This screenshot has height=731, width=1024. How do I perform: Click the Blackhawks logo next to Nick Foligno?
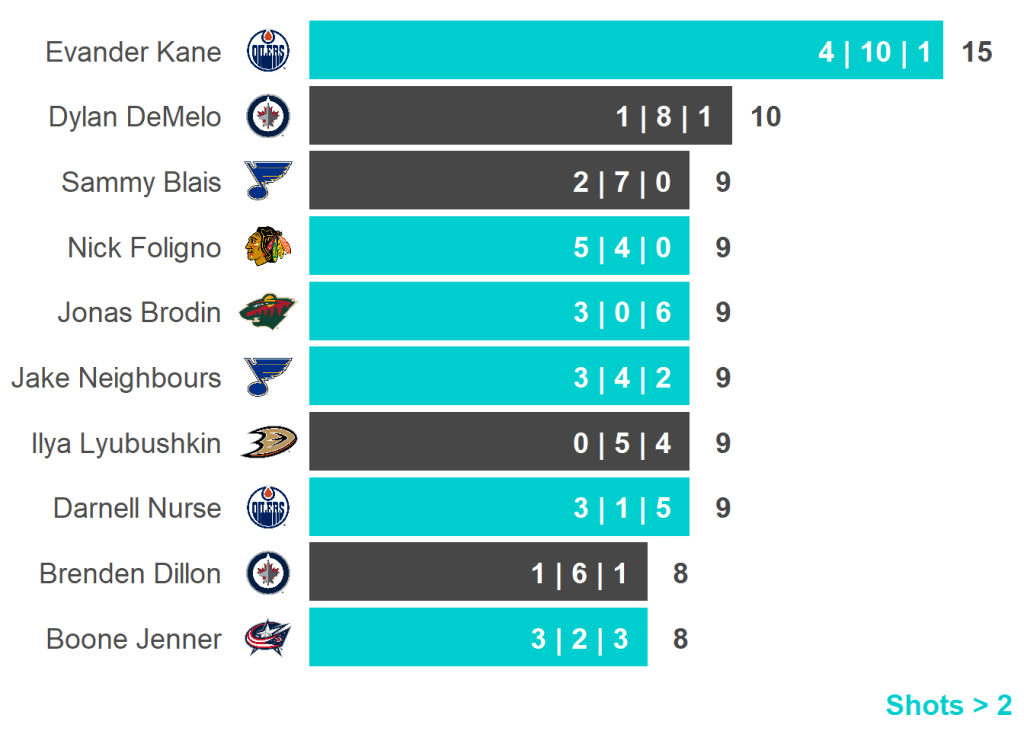(268, 246)
